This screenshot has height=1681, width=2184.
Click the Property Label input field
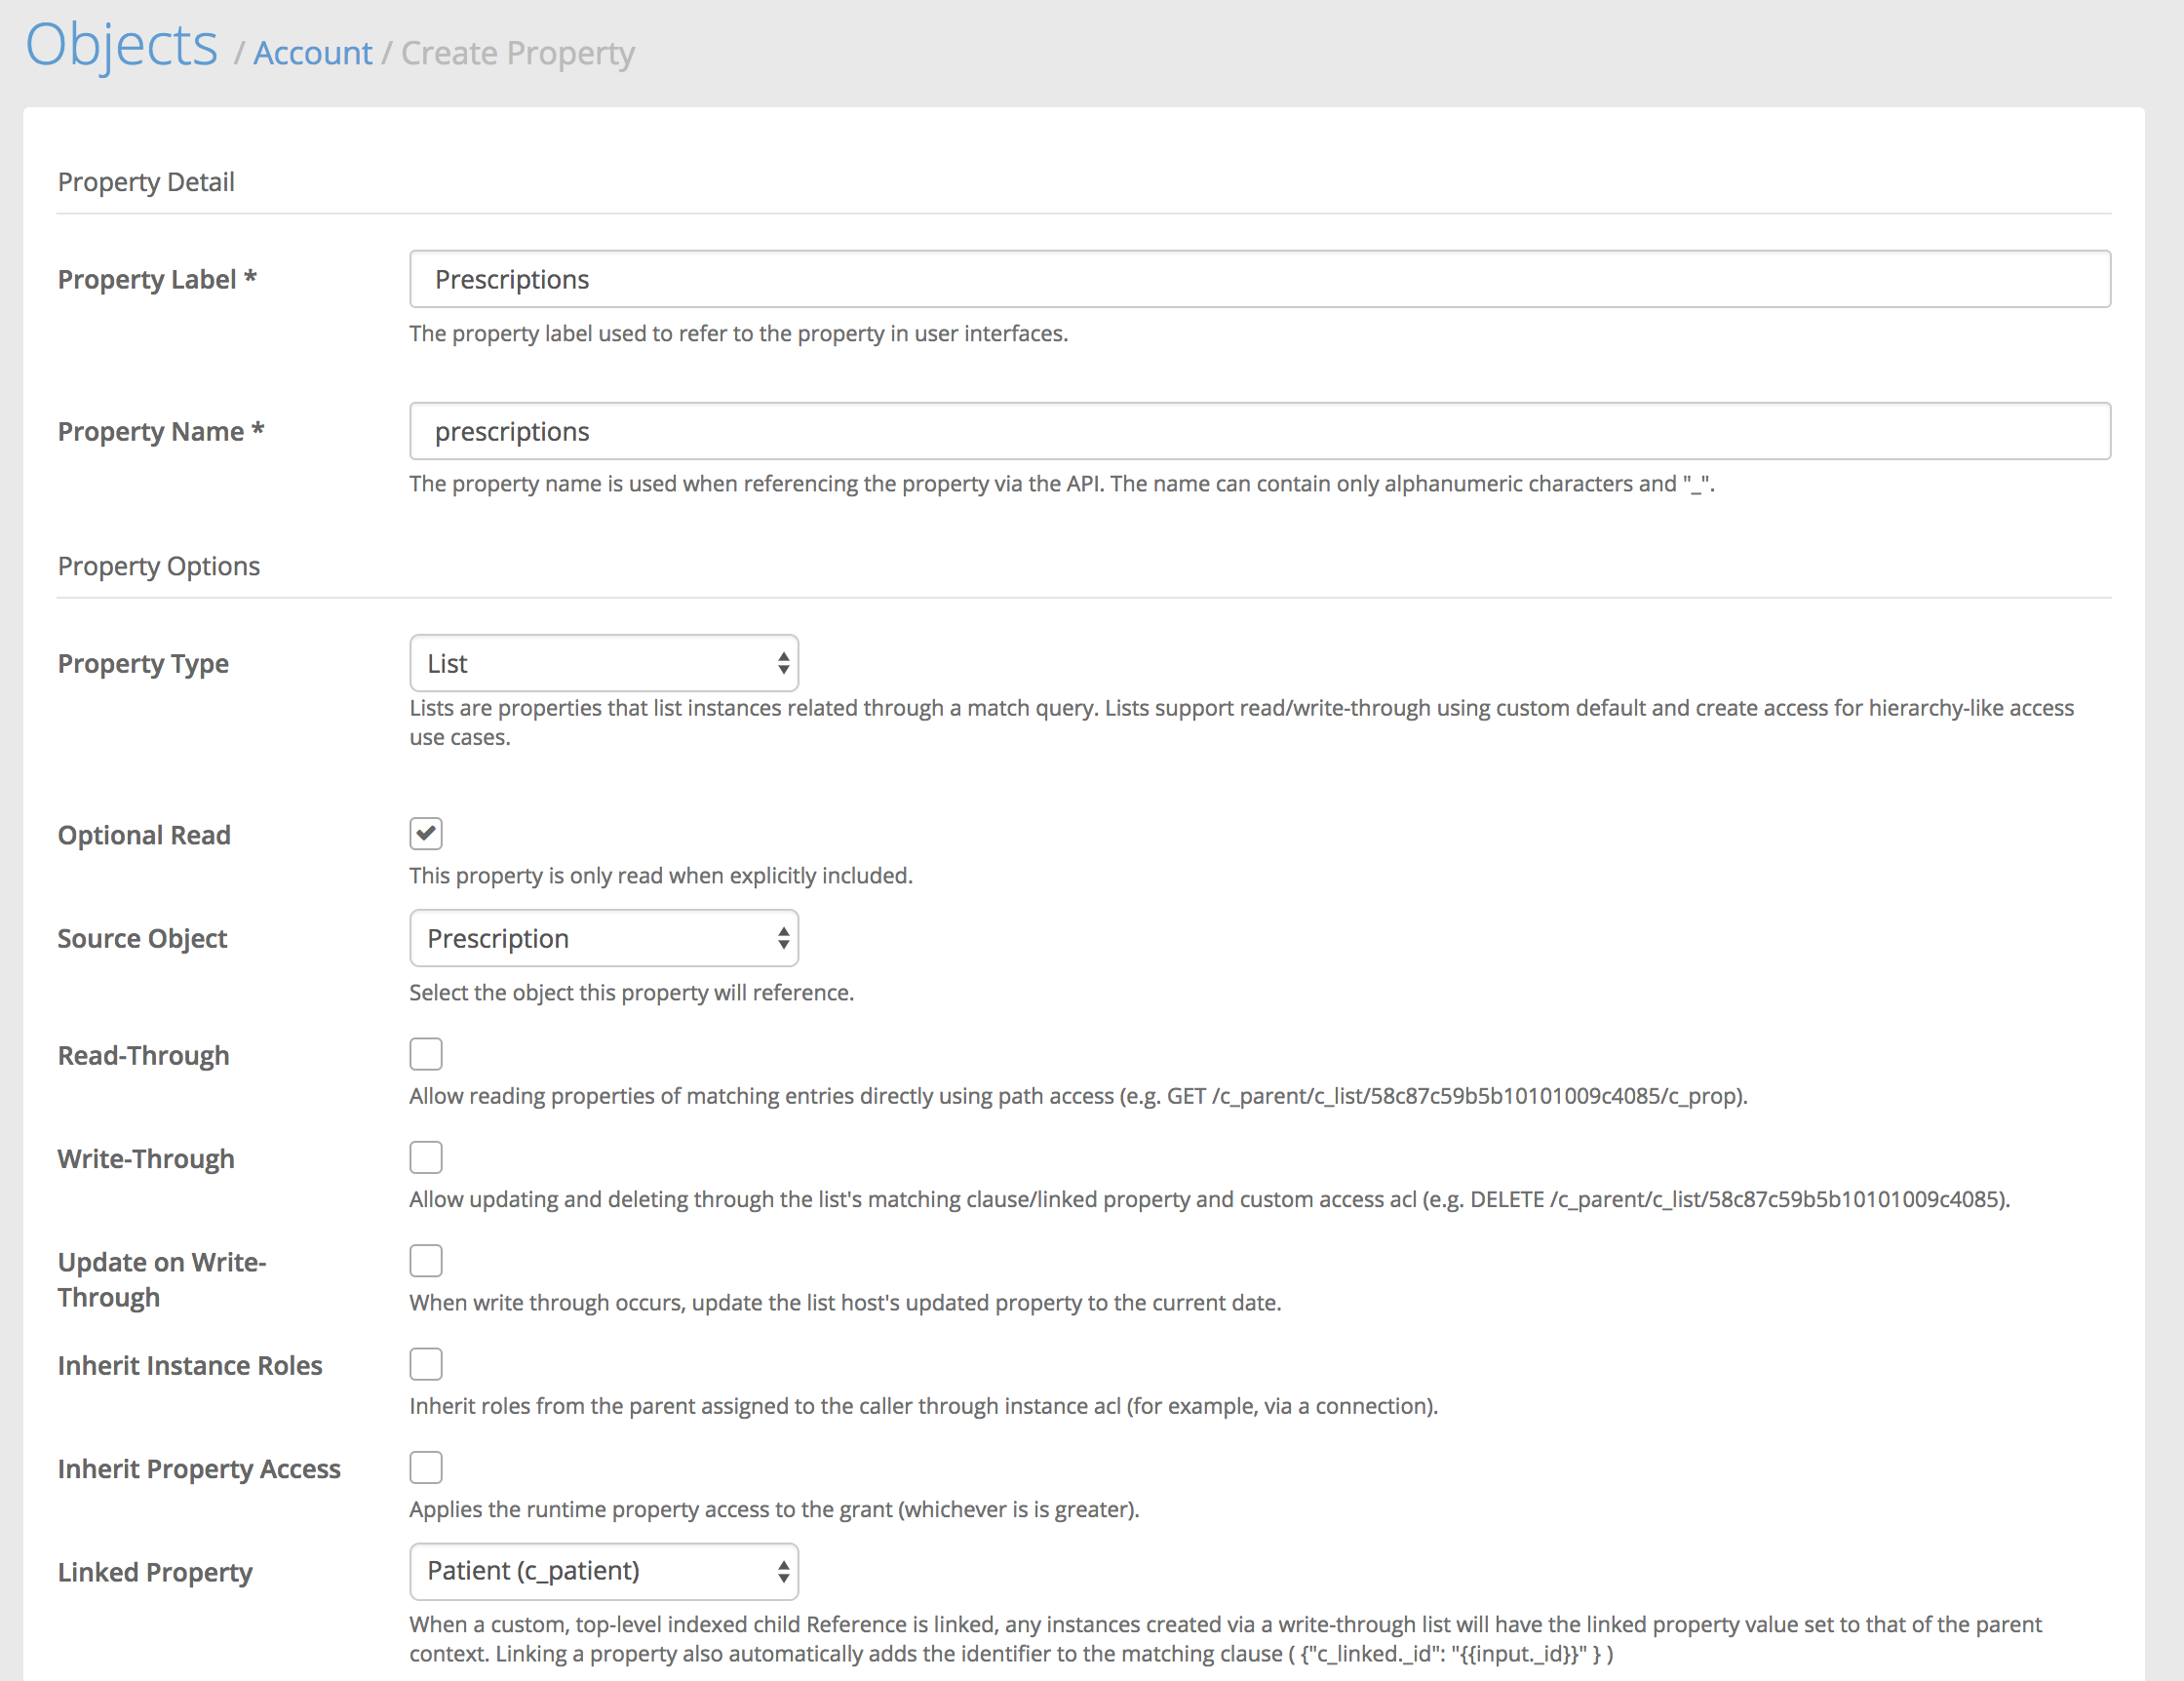tap(1259, 279)
